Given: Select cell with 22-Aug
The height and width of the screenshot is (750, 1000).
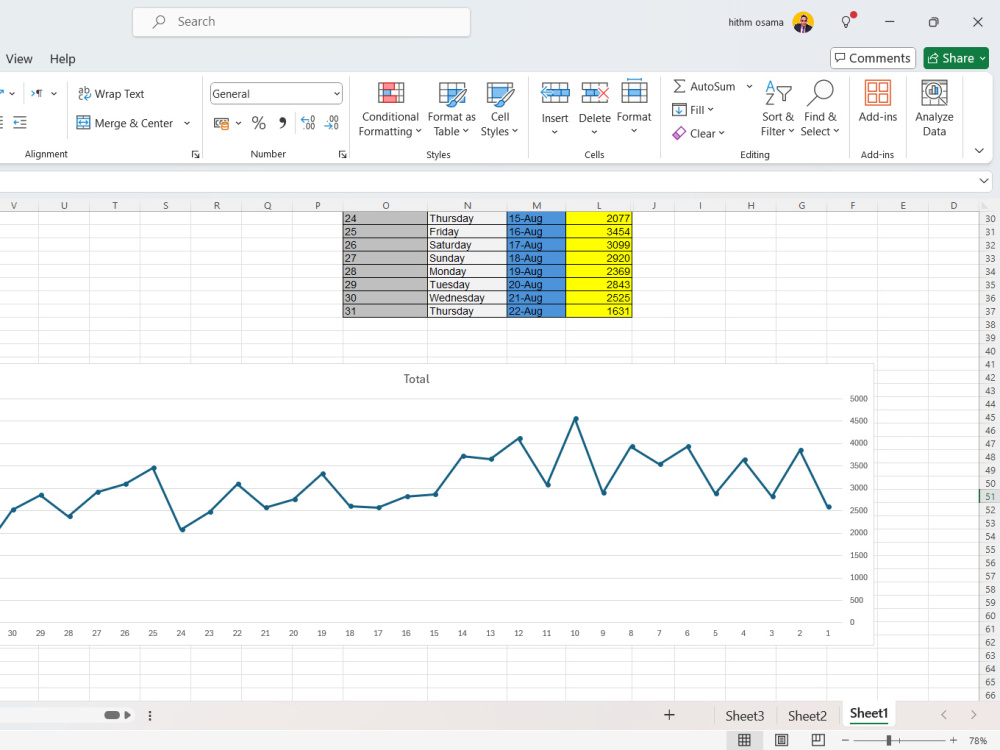Looking at the screenshot, I should point(536,311).
